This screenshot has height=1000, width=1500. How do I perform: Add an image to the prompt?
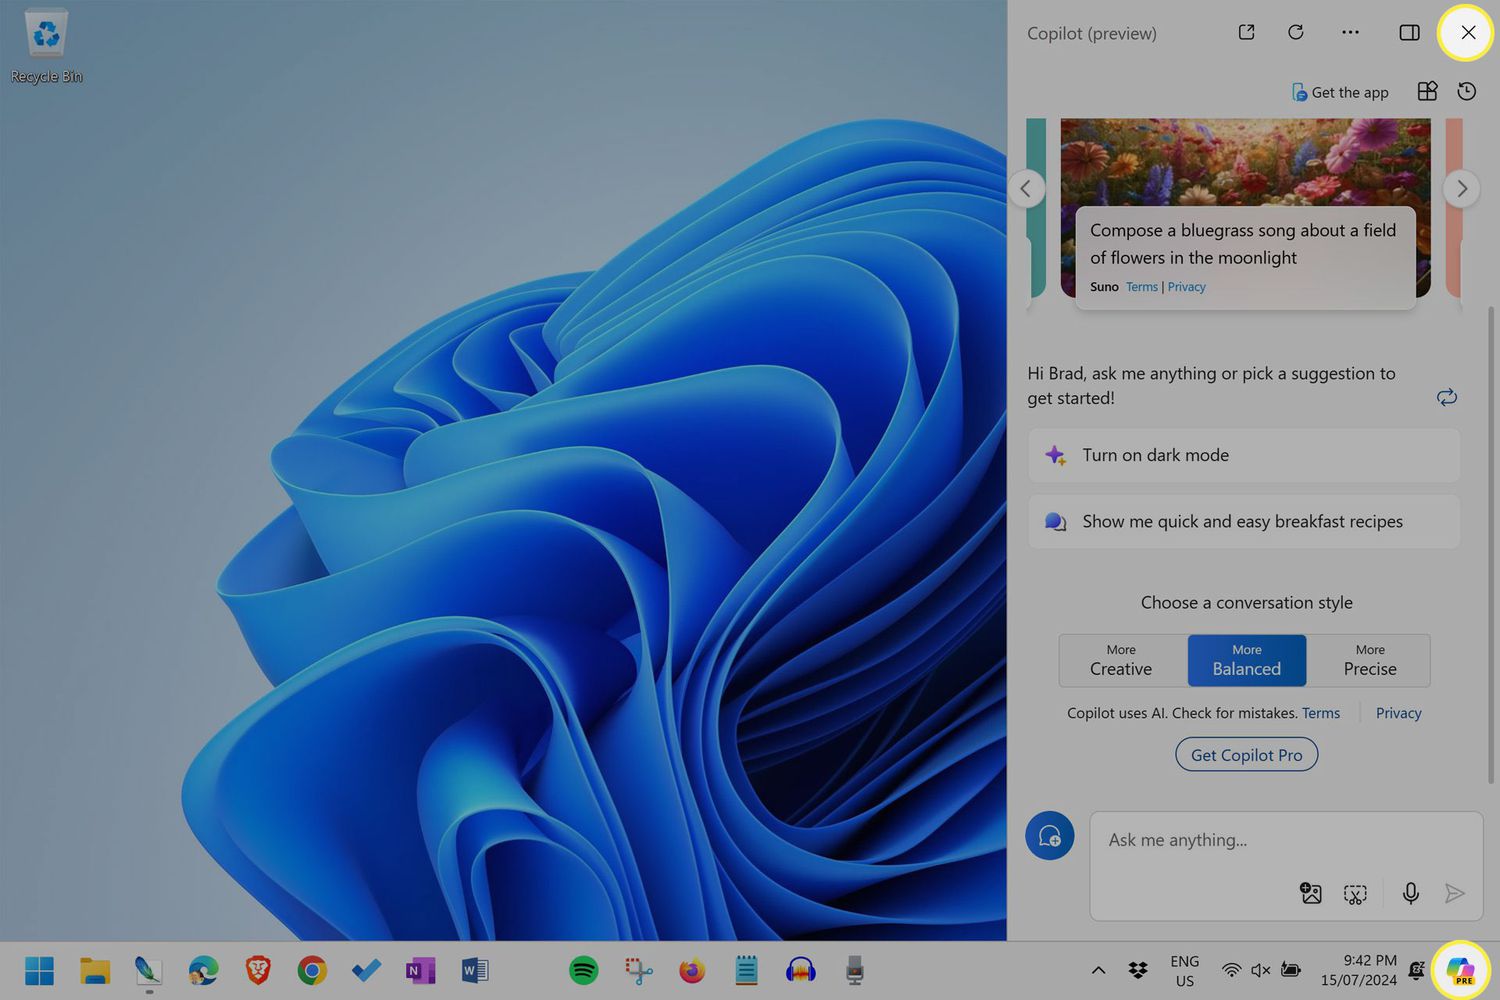tap(1310, 893)
